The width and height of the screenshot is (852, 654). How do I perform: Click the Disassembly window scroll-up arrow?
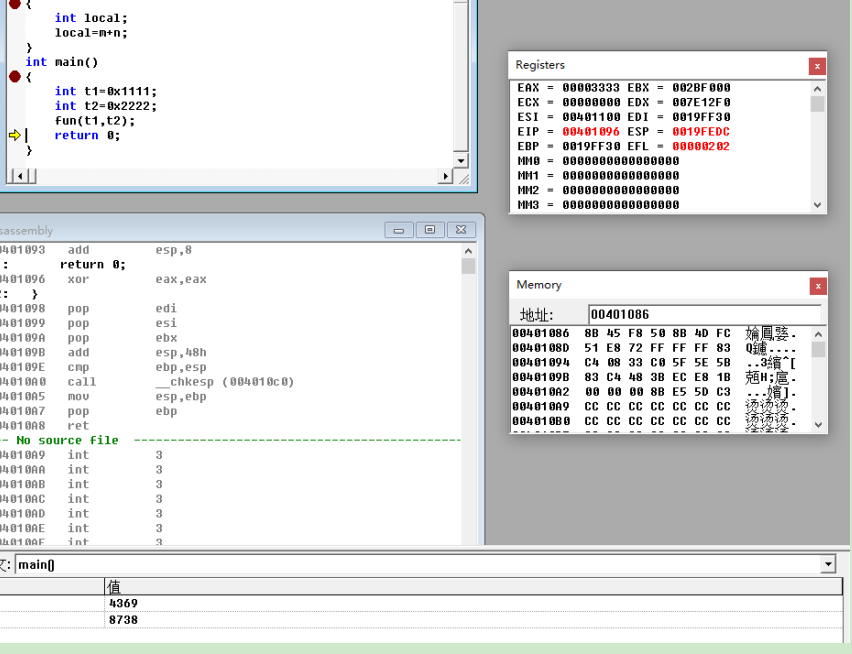click(x=468, y=251)
